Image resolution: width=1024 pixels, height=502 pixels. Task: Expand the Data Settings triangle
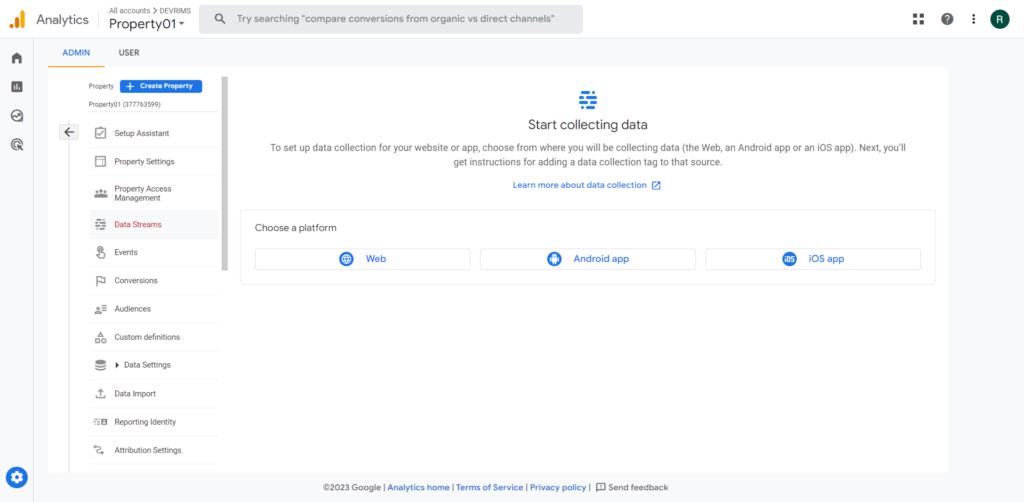(117, 366)
